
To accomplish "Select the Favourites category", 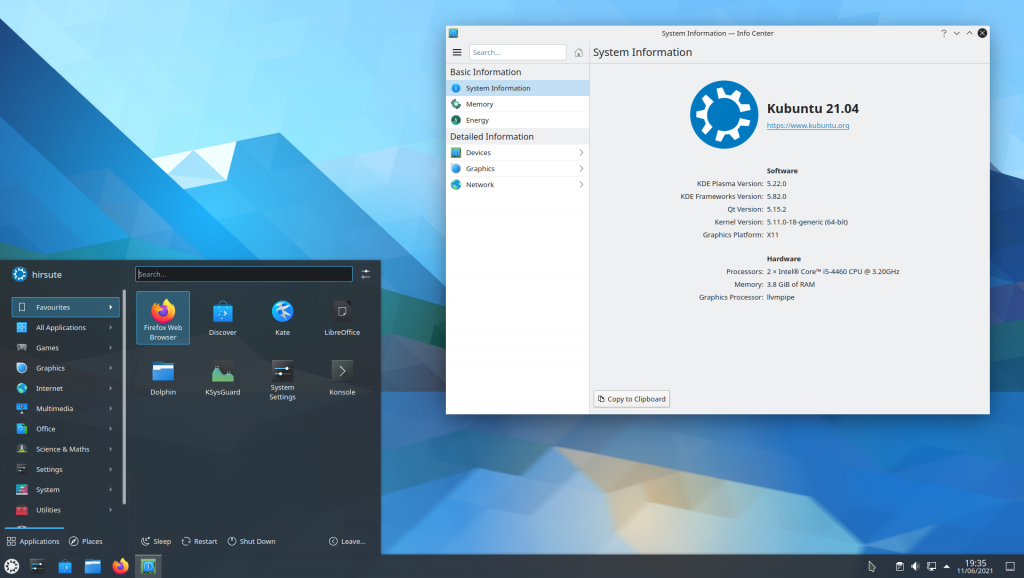I will [x=65, y=307].
